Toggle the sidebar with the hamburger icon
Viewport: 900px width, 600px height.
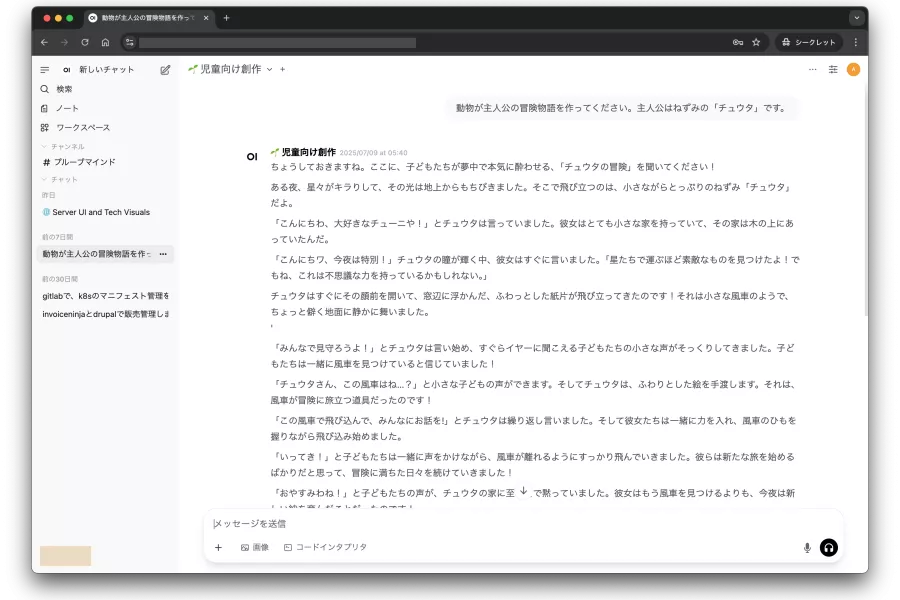click(x=45, y=69)
